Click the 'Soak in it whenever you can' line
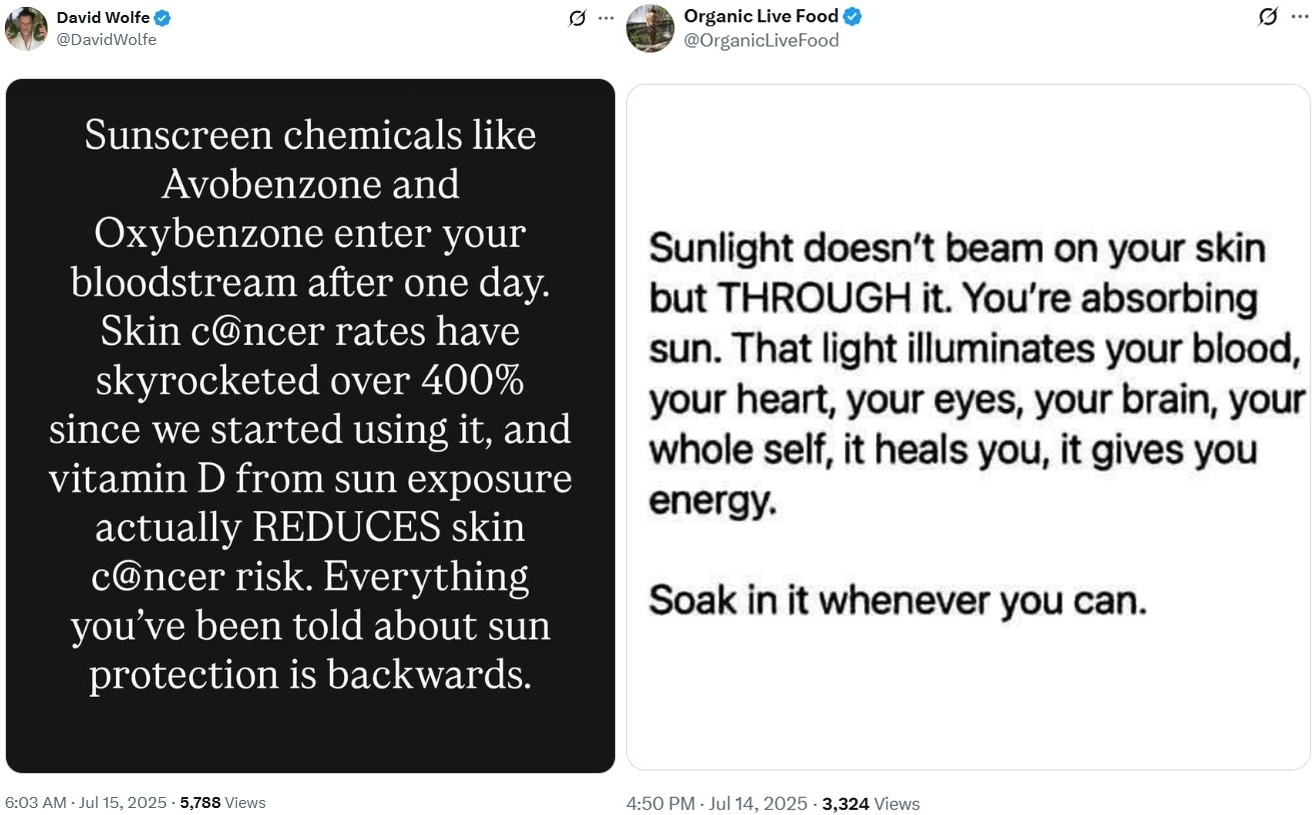1312x815 pixels. [x=897, y=600]
